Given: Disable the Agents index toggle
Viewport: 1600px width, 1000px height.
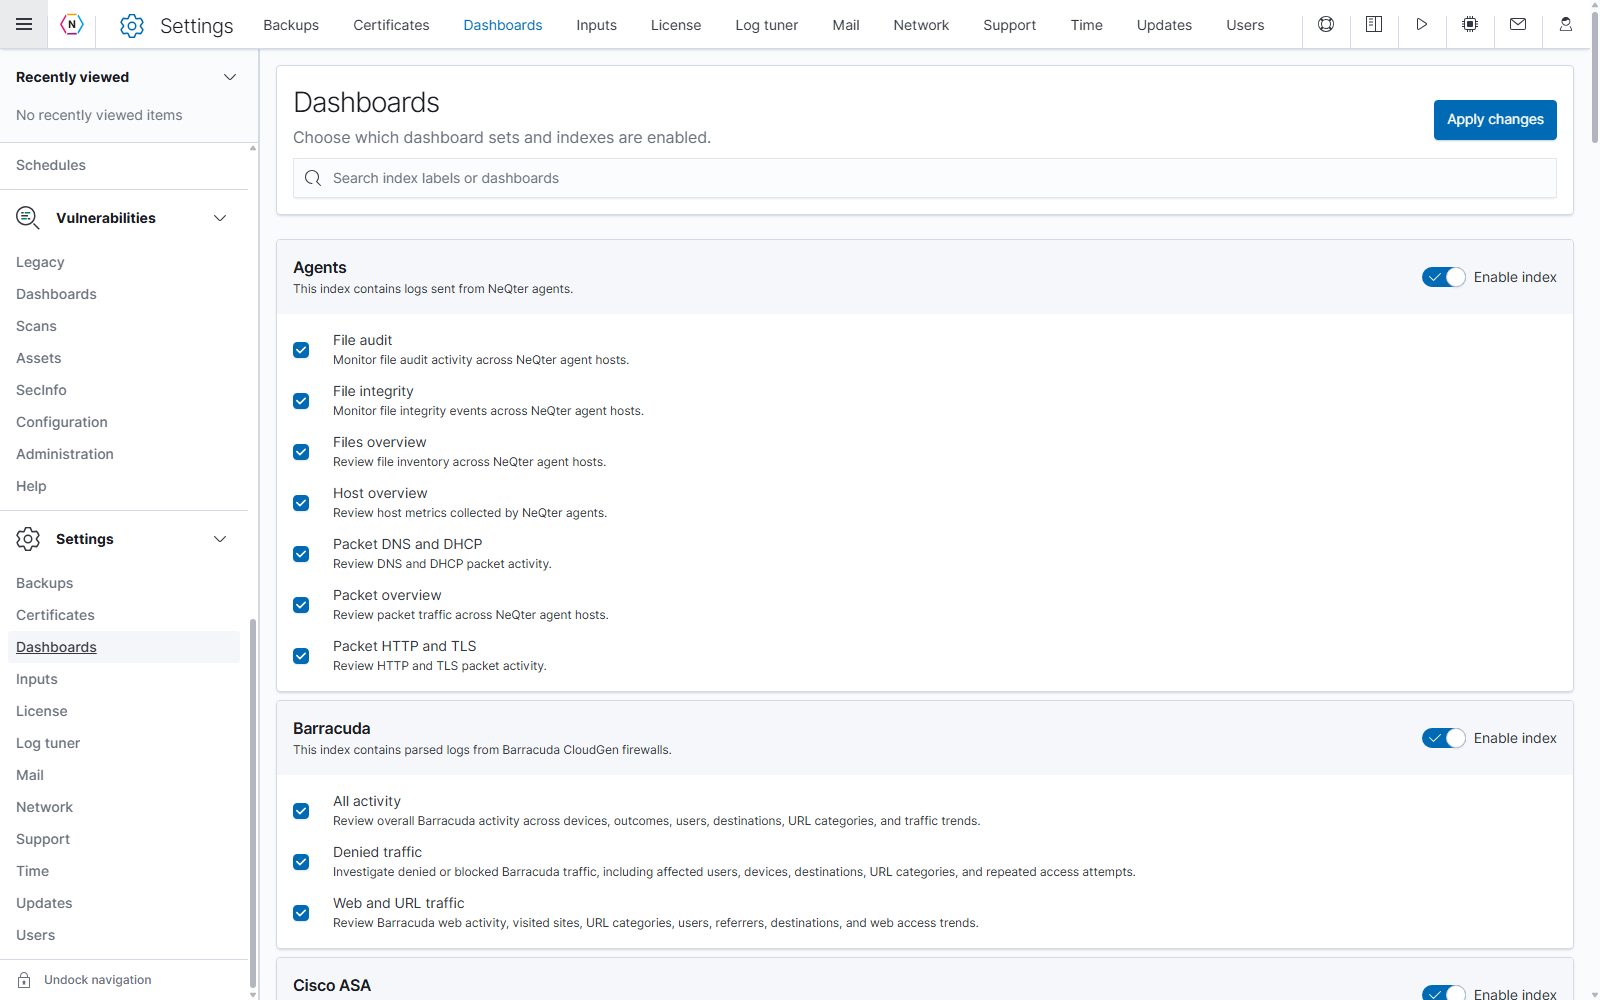Looking at the screenshot, I should click(x=1443, y=277).
